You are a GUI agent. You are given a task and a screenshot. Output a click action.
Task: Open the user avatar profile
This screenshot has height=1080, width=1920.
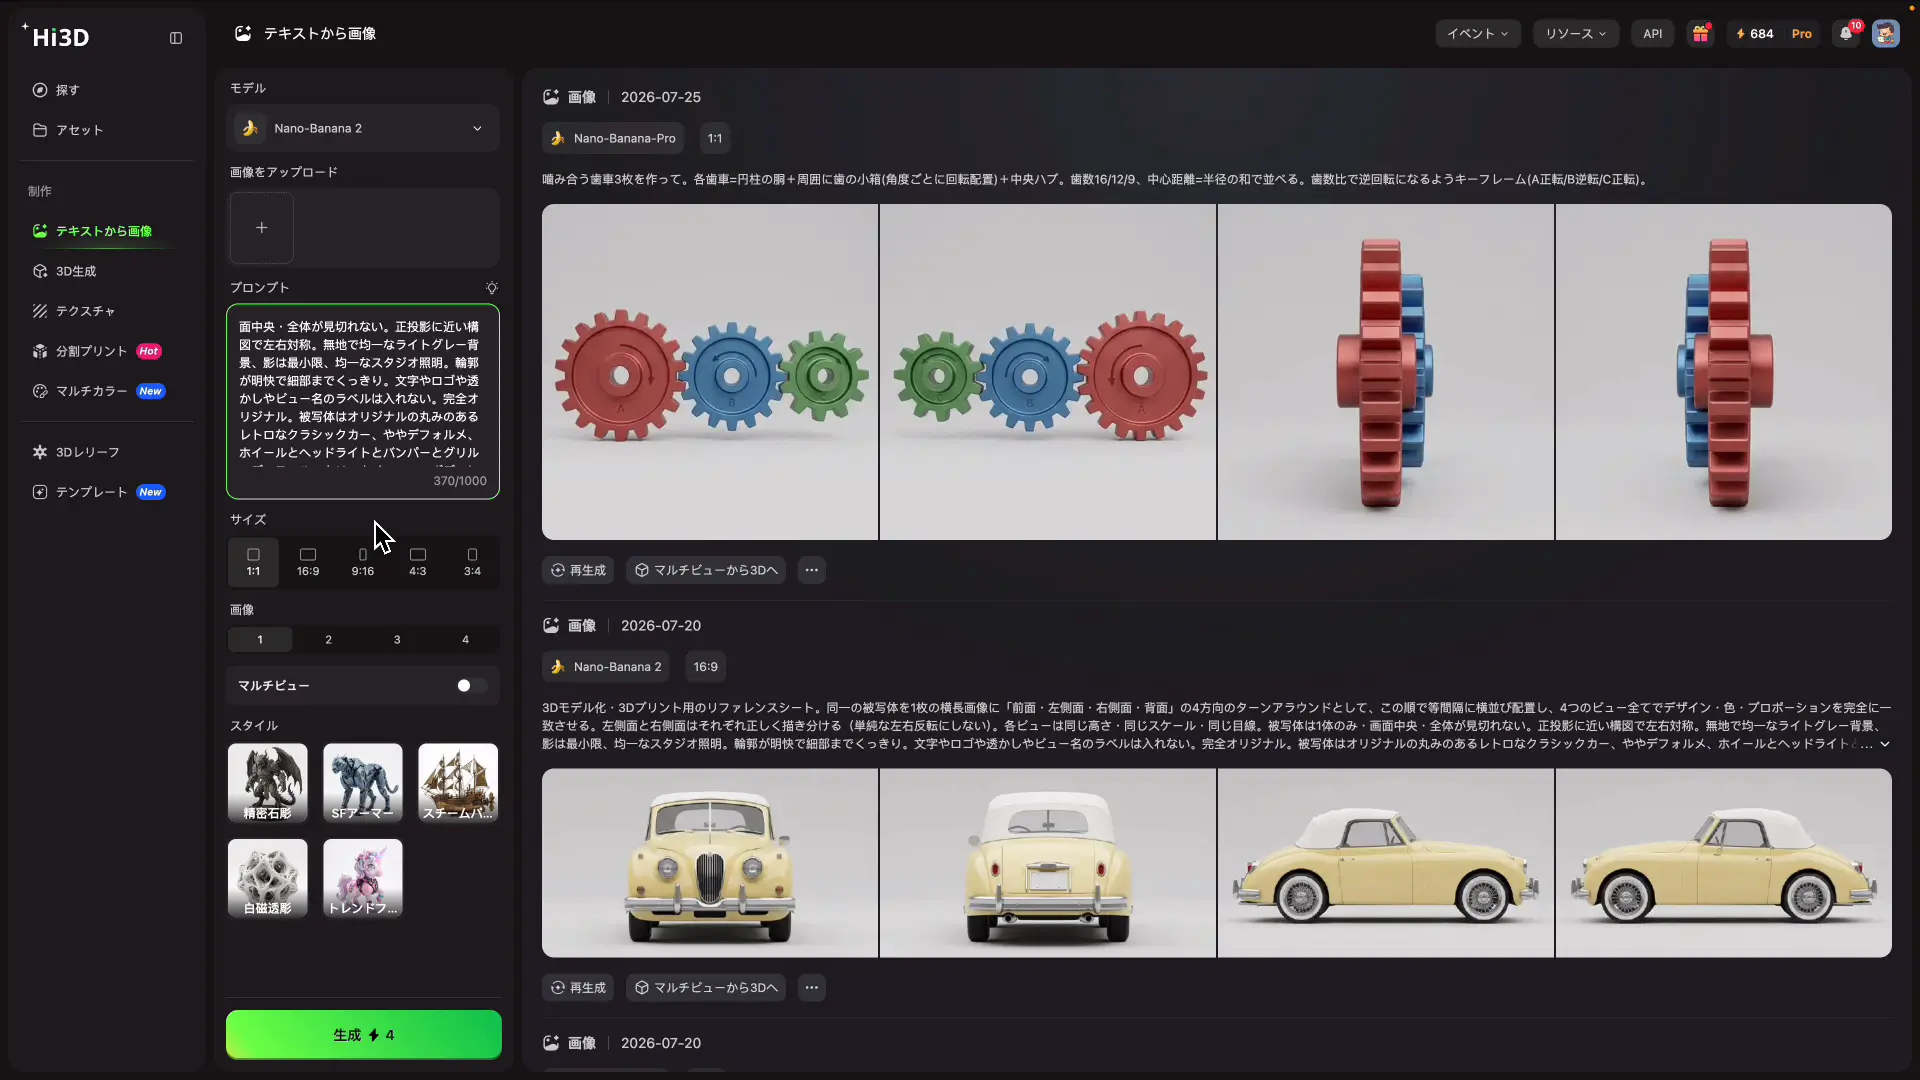pos(1886,34)
